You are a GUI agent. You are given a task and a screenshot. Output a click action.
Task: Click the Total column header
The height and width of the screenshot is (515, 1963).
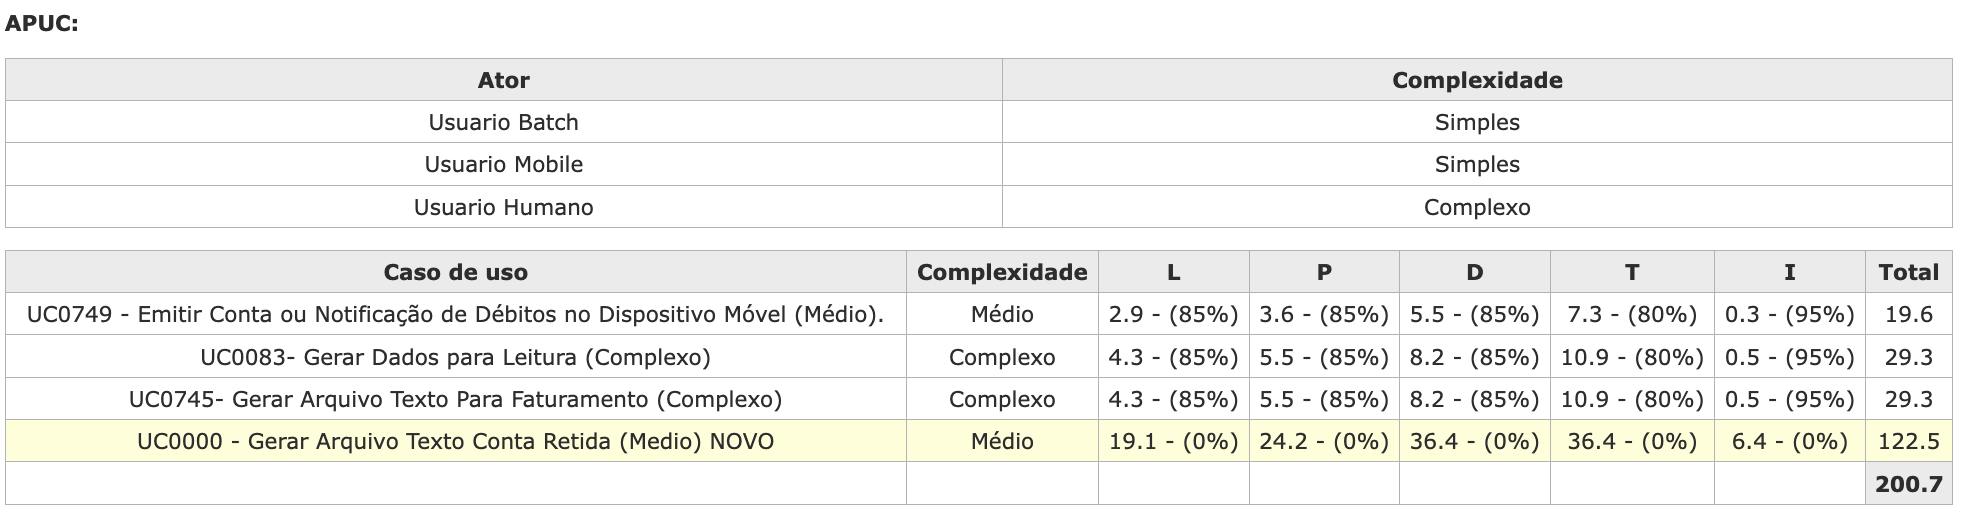1908,272
